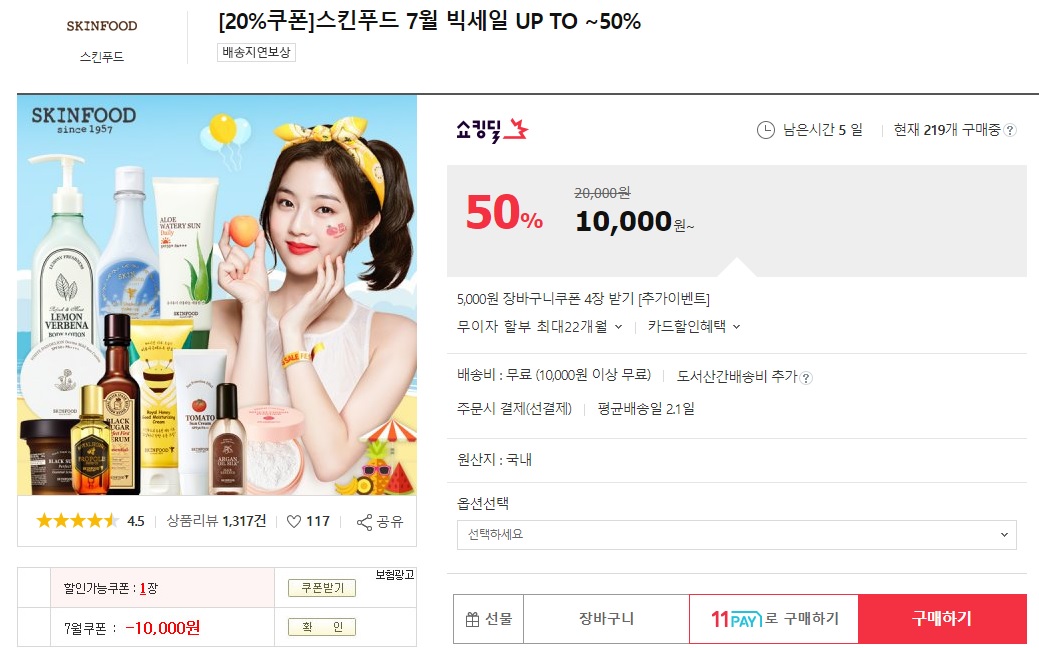The height and width of the screenshot is (648, 1039).
Task: Add item with 장바구니 button
Action: 606,619
